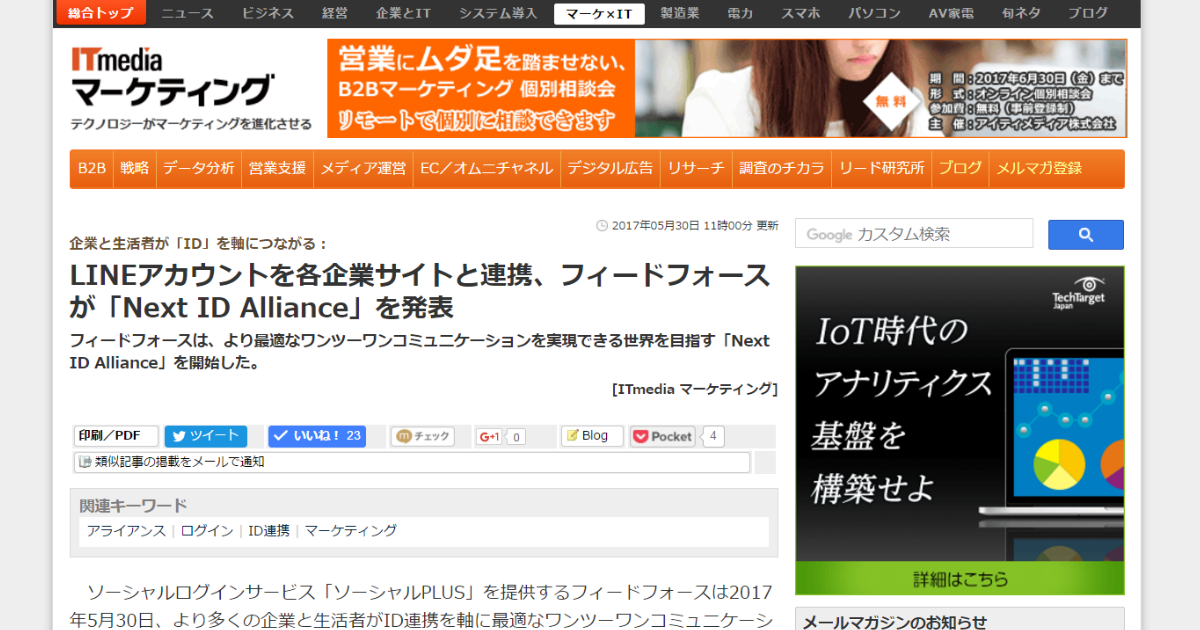1200x630 pixels.
Task: Click the ログイン keyword link
Action: 207,531
